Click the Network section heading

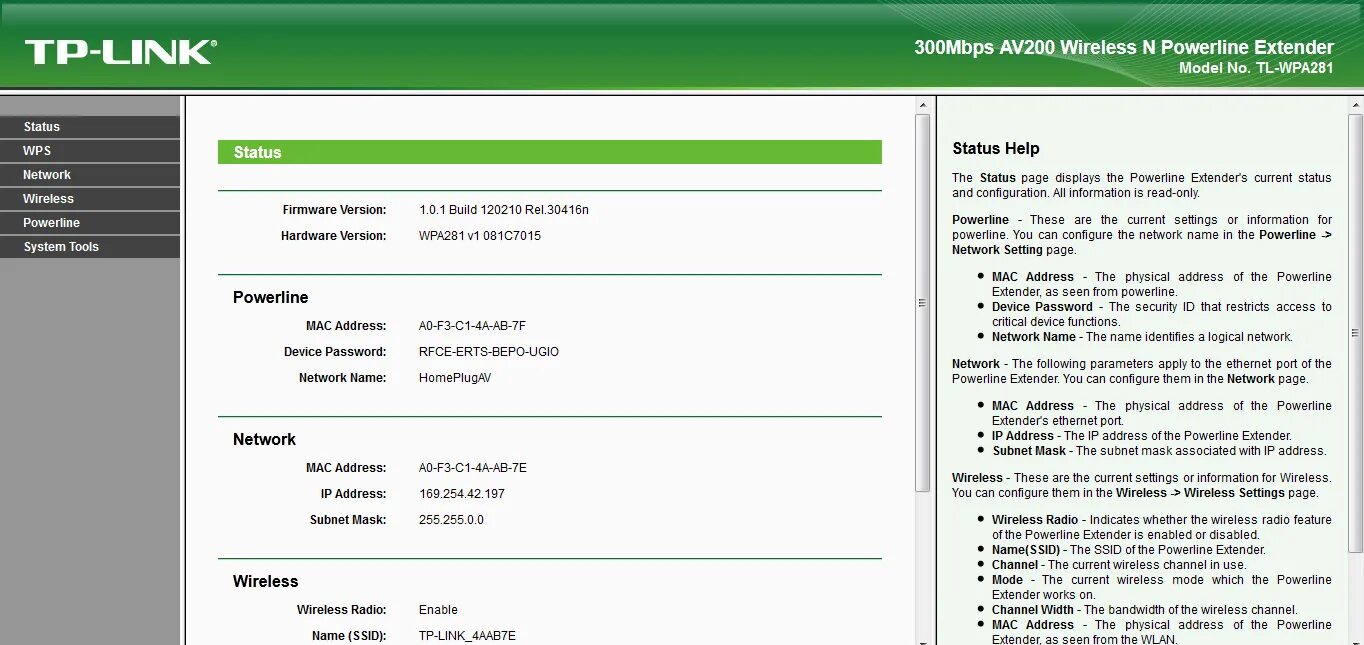pos(264,440)
